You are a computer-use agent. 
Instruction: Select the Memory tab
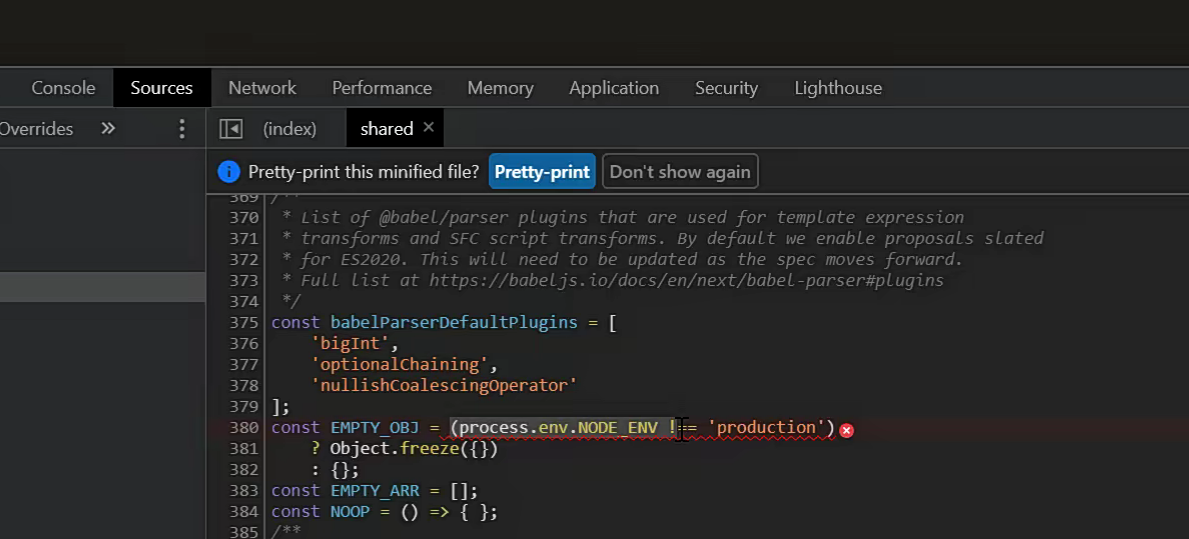pos(500,88)
